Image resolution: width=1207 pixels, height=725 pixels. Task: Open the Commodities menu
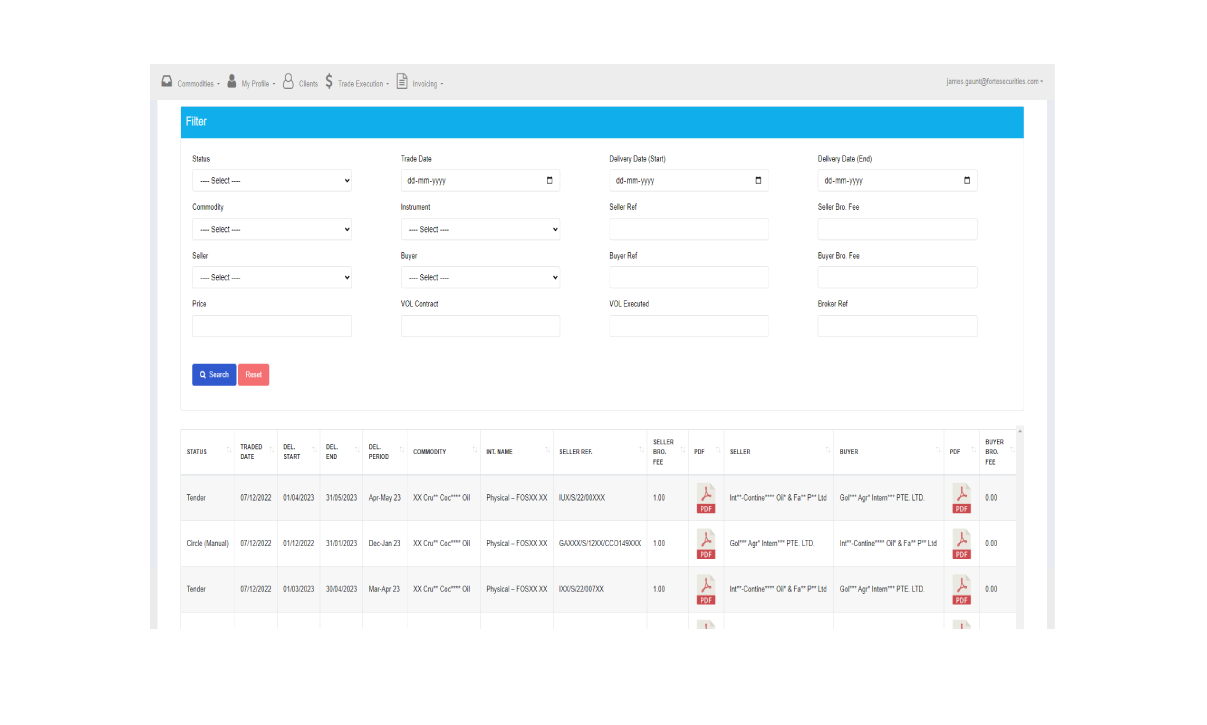(x=190, y=83)
